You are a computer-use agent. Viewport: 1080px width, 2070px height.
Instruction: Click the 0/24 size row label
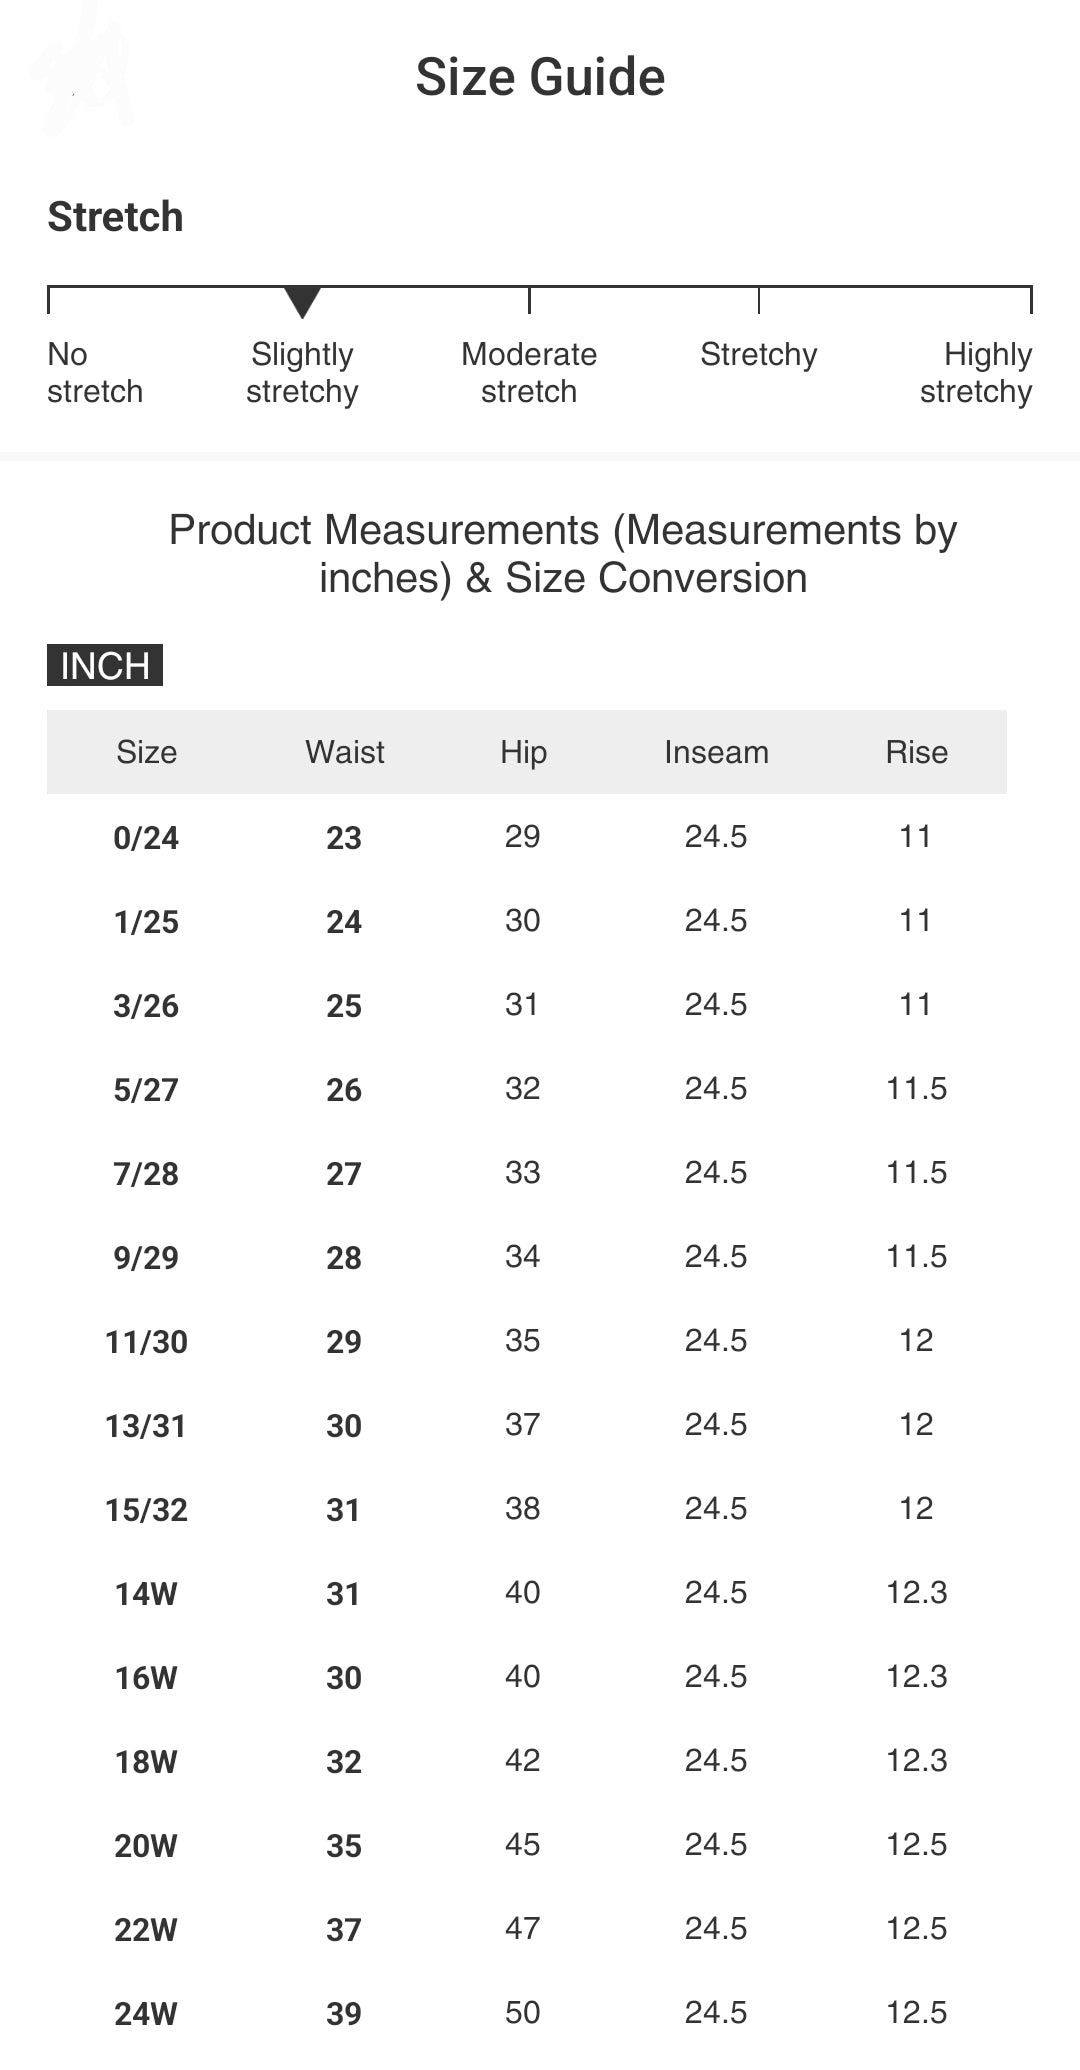pyautogui.click(x=146, y=837)
